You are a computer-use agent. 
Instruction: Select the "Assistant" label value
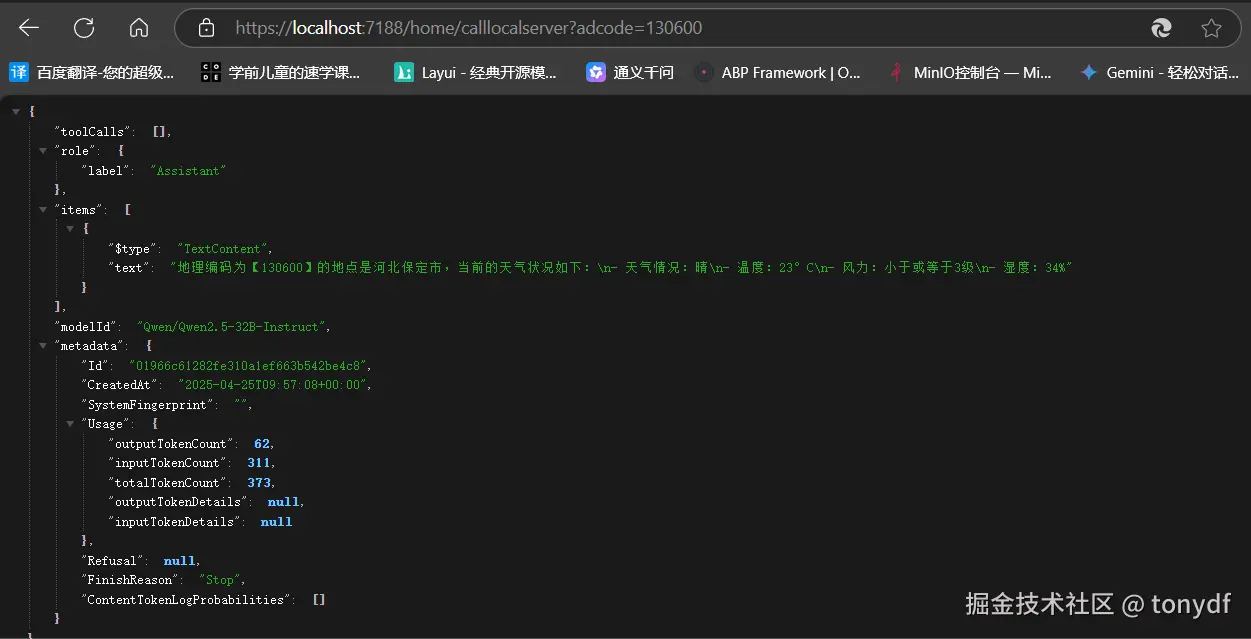(188, 171)
